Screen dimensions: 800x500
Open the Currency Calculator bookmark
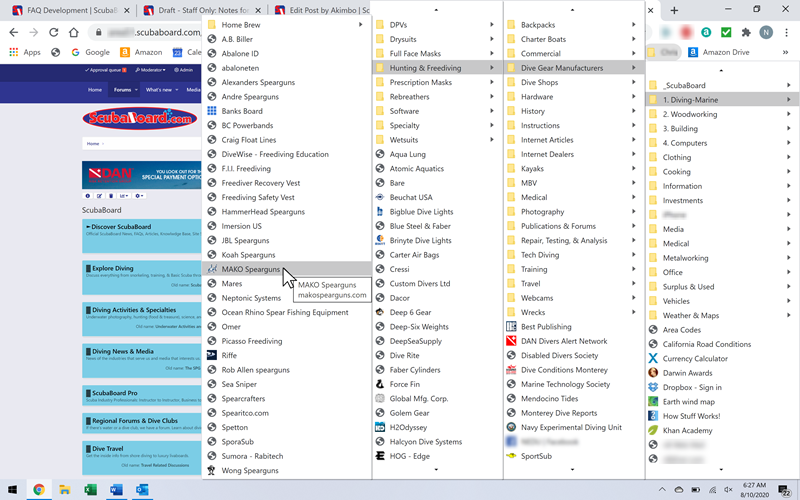pyautogui.click(x=721, y=358)
